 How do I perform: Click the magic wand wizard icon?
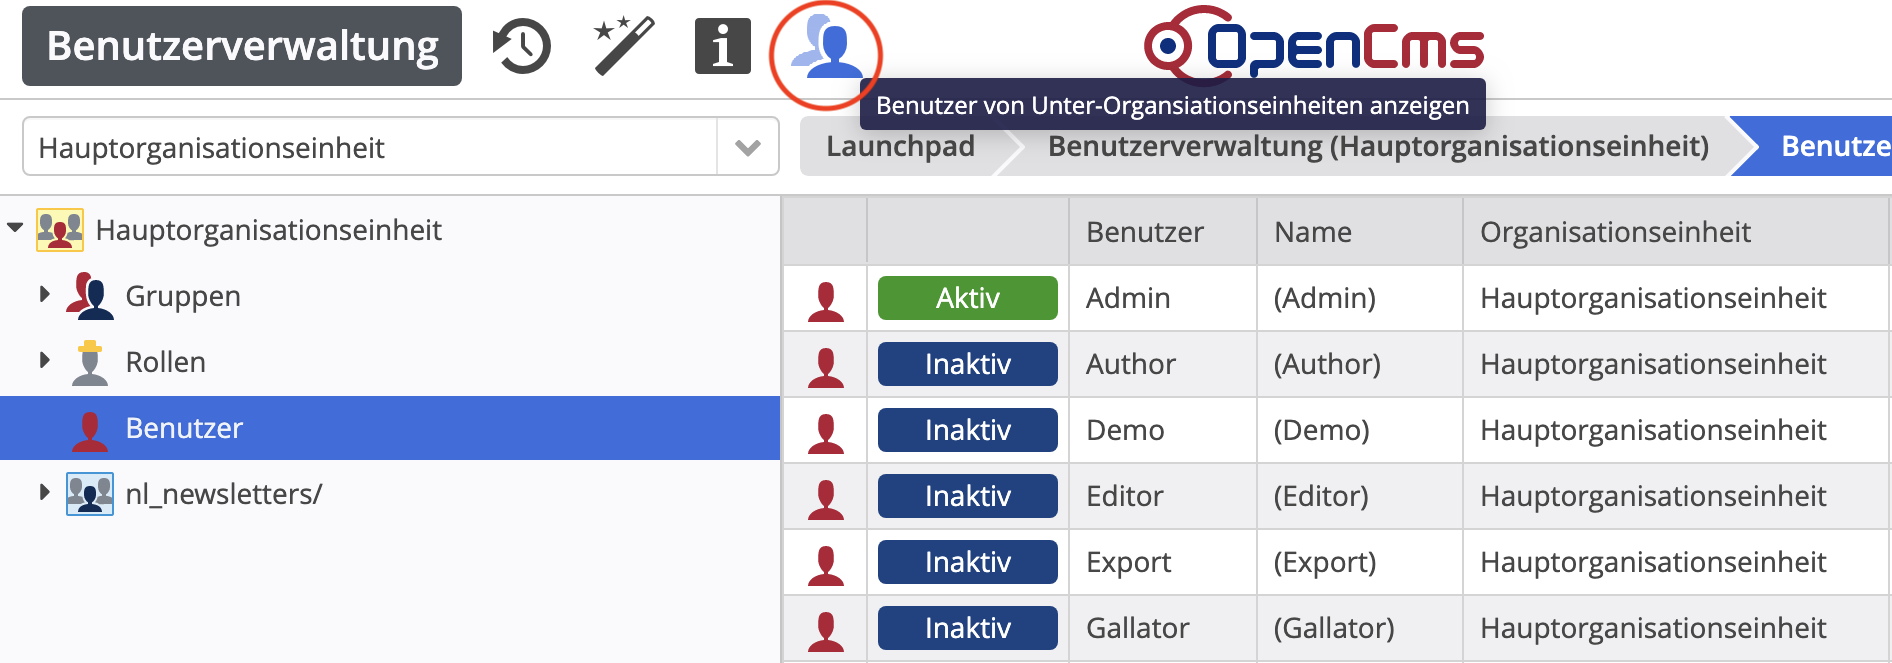[623, 46]
